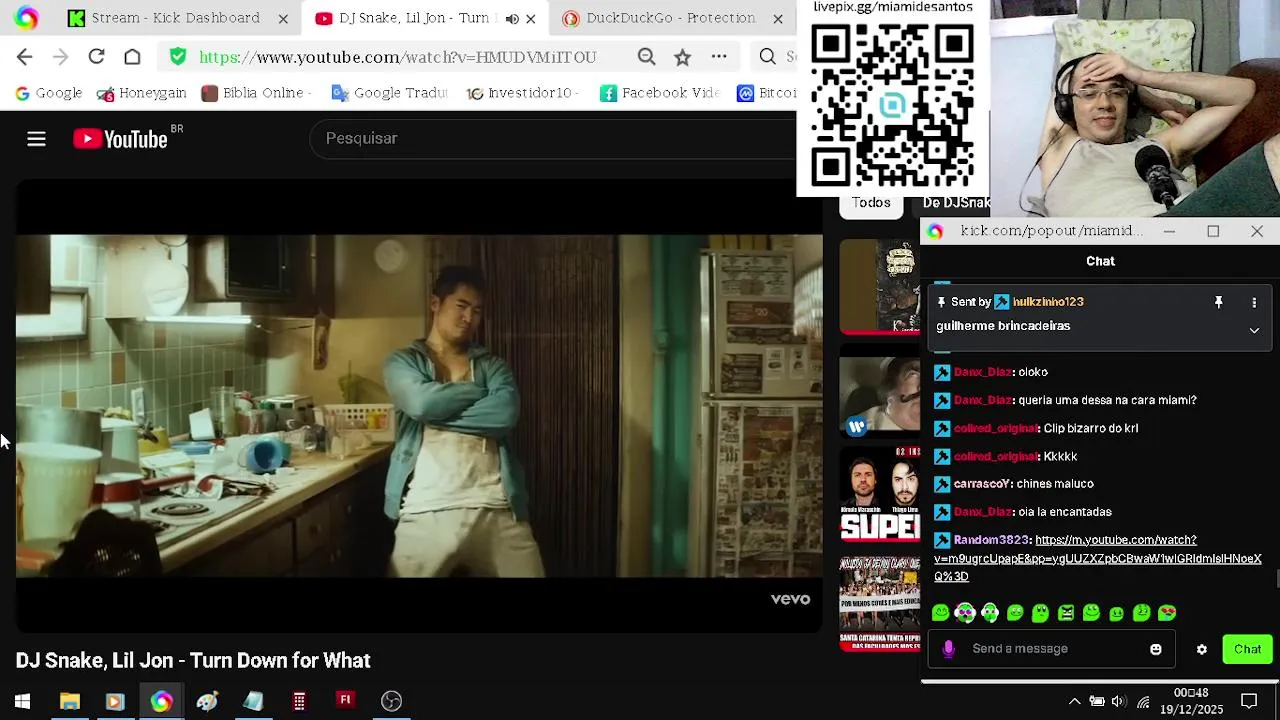Screen dimensions: 1280x720
Task: Open the browser logo menu beside the tabs
Action: click(x=26, y=18)
